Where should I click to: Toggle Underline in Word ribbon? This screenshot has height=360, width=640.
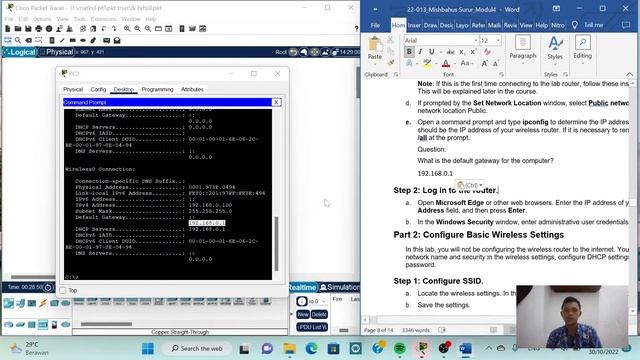pyautogui.click(x=431, y=52)
